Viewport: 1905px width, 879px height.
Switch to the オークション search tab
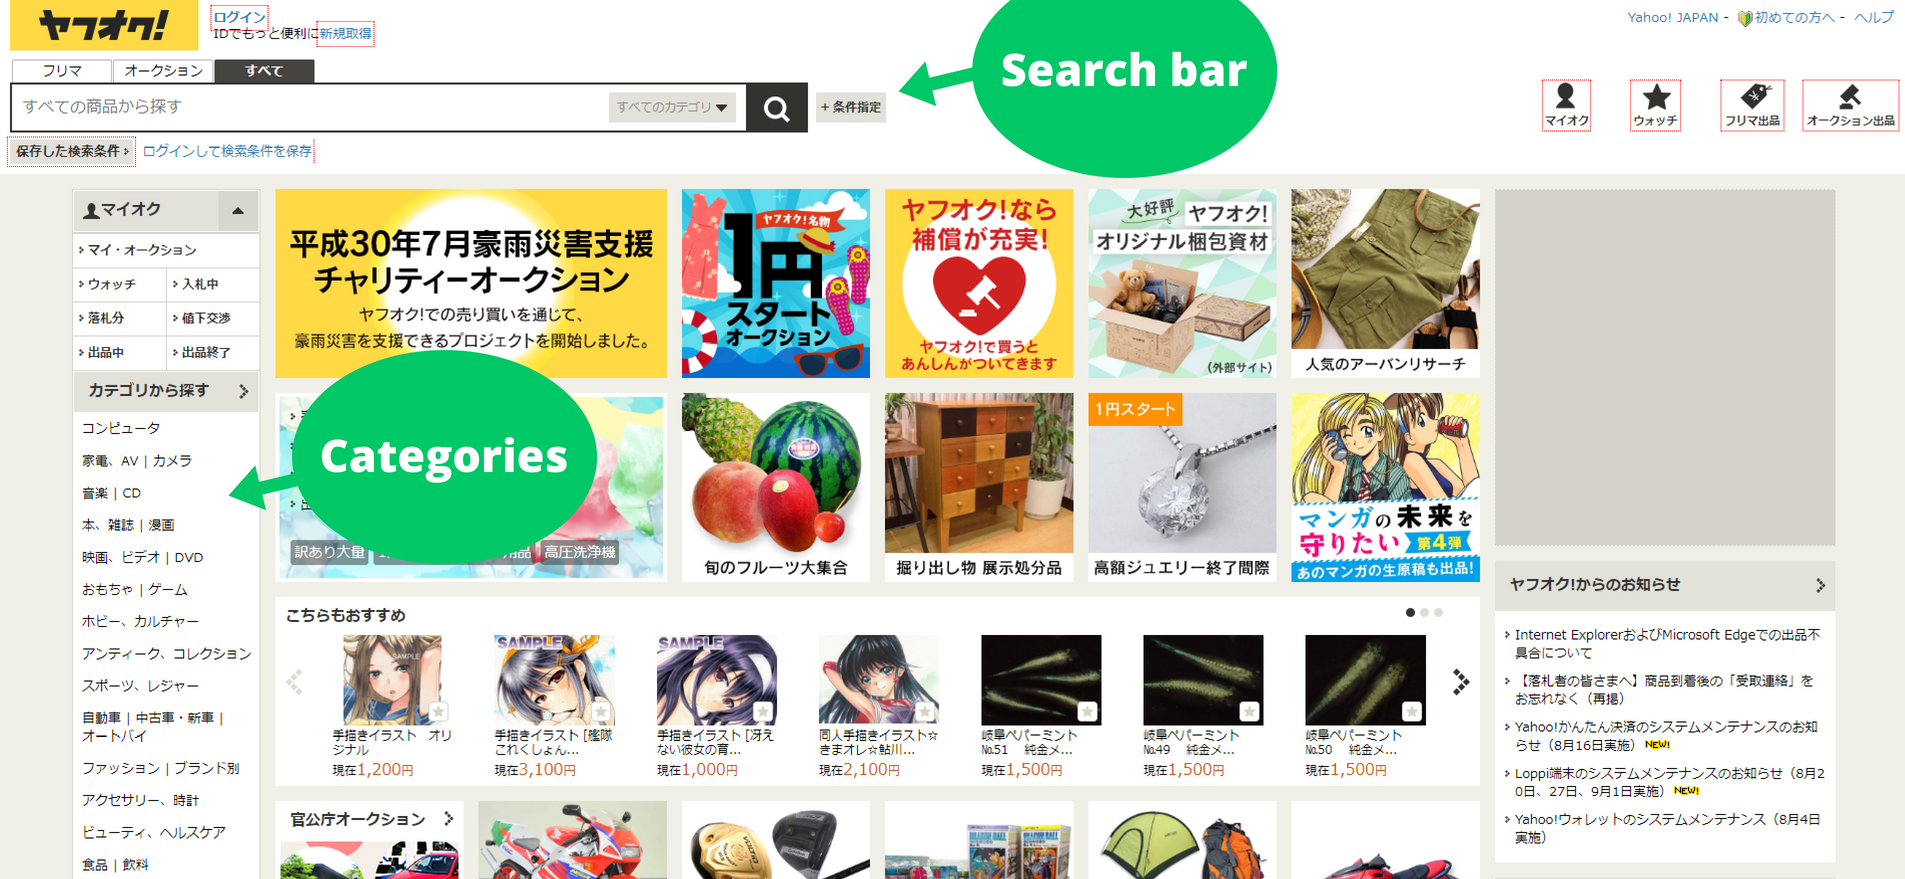163,71
